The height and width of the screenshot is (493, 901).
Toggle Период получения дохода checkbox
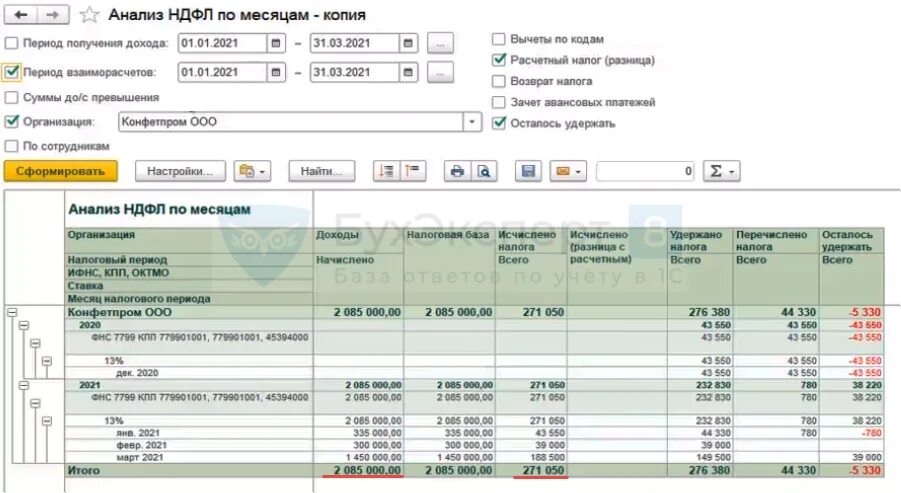11,43
